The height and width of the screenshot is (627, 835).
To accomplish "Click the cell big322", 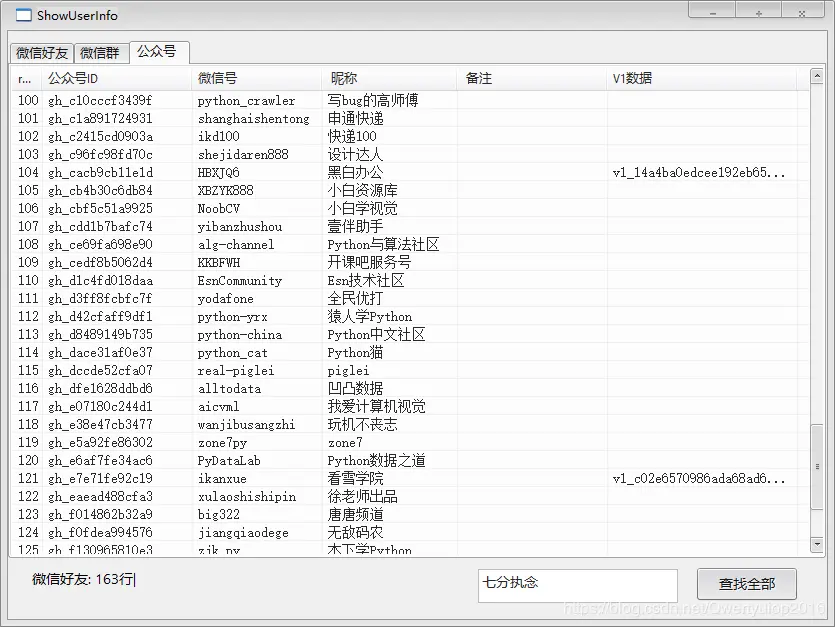I will pos(218,515).
